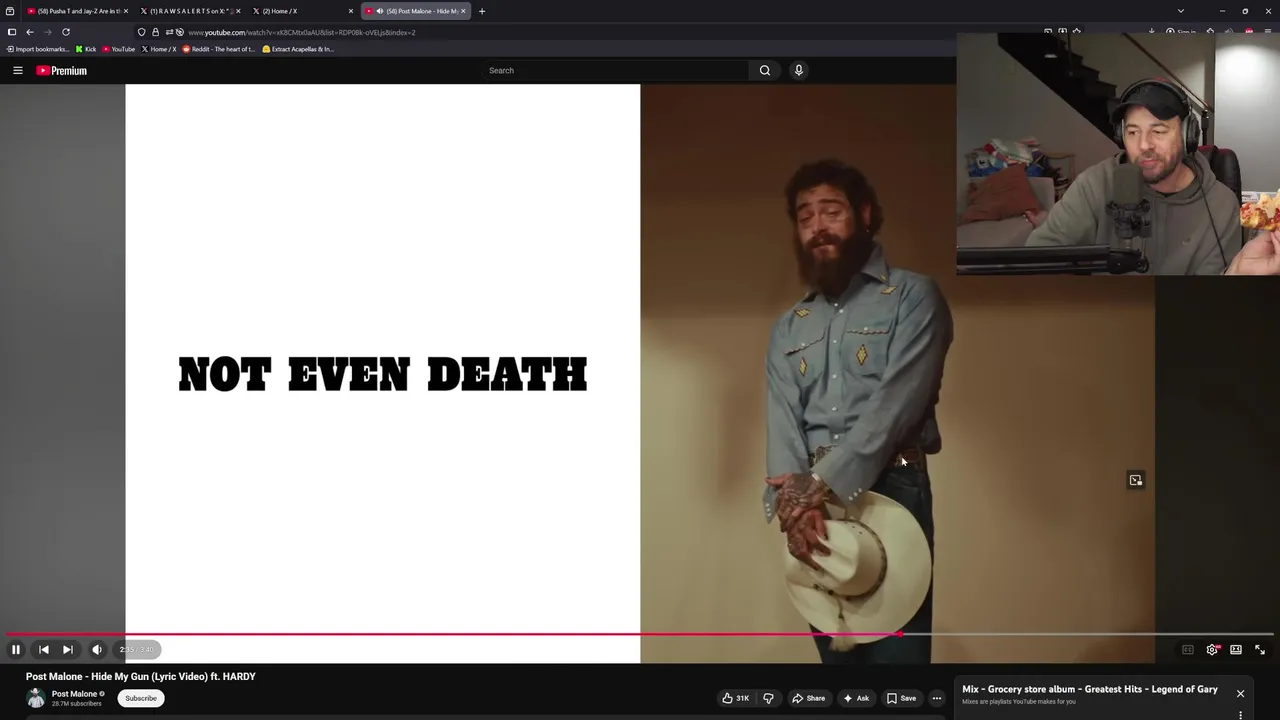Open the player settings gear

point(1212,650)
